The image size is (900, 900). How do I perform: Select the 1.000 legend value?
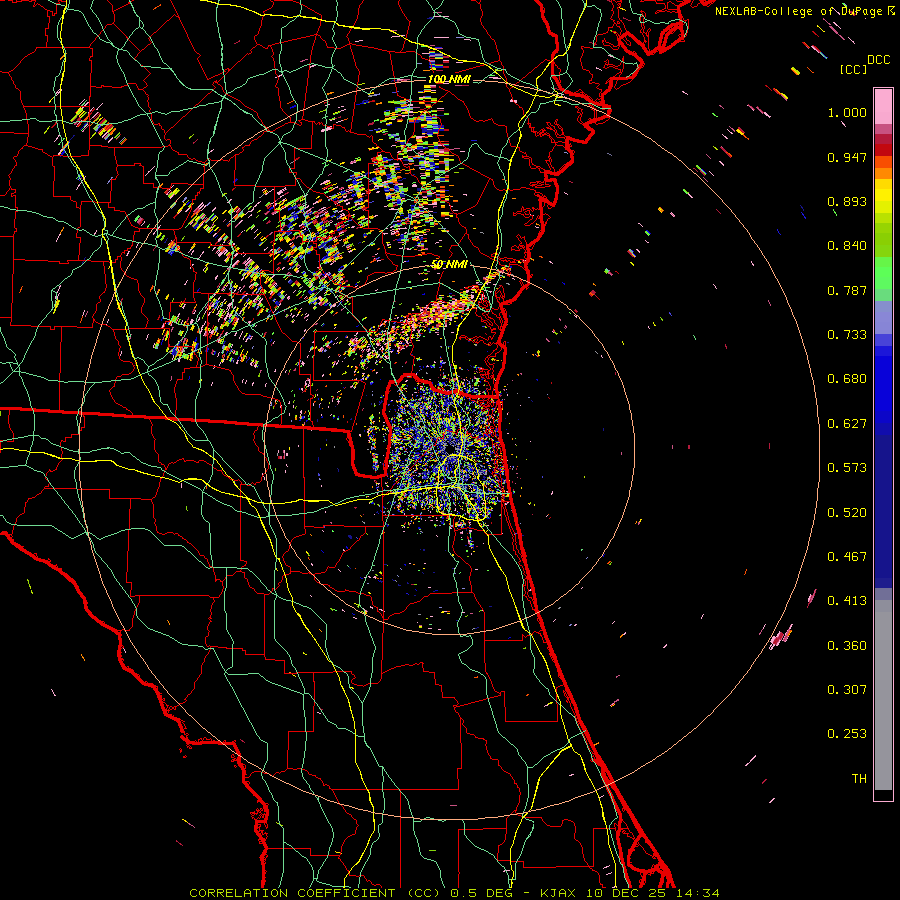pyautogui.click(x=847, y=112)
